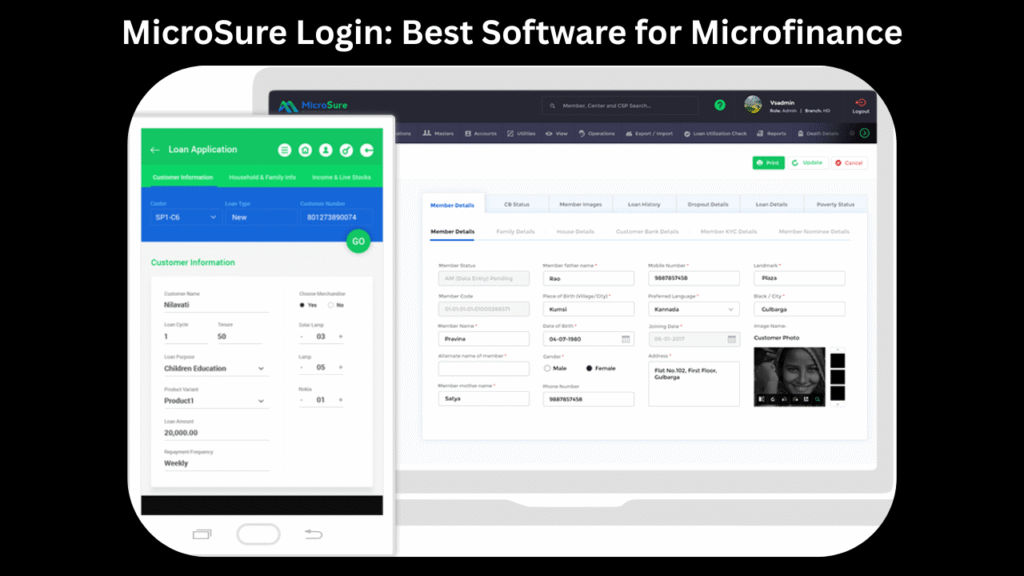1024x576 pixels.
Task: Click the green help question mark icon
Action: tap(720, 105)
